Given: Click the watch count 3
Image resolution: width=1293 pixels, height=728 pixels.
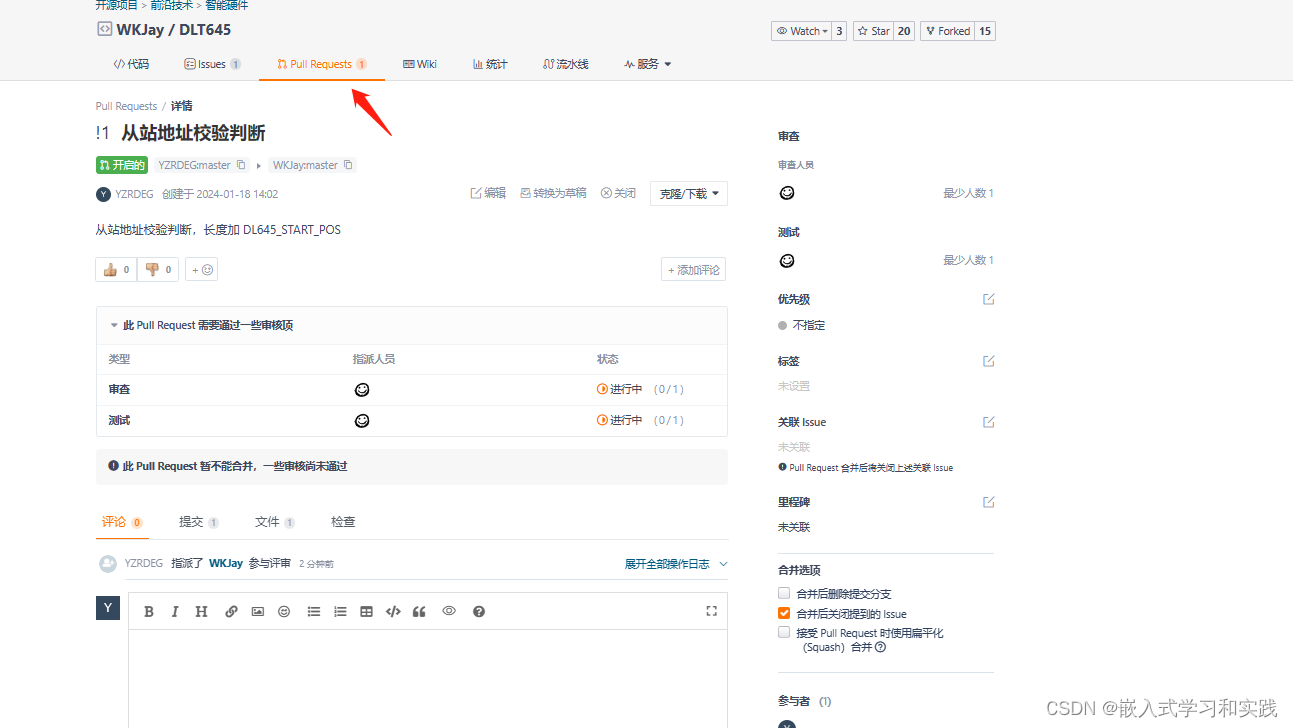Looking at the screenshot, I should point(839,31).
